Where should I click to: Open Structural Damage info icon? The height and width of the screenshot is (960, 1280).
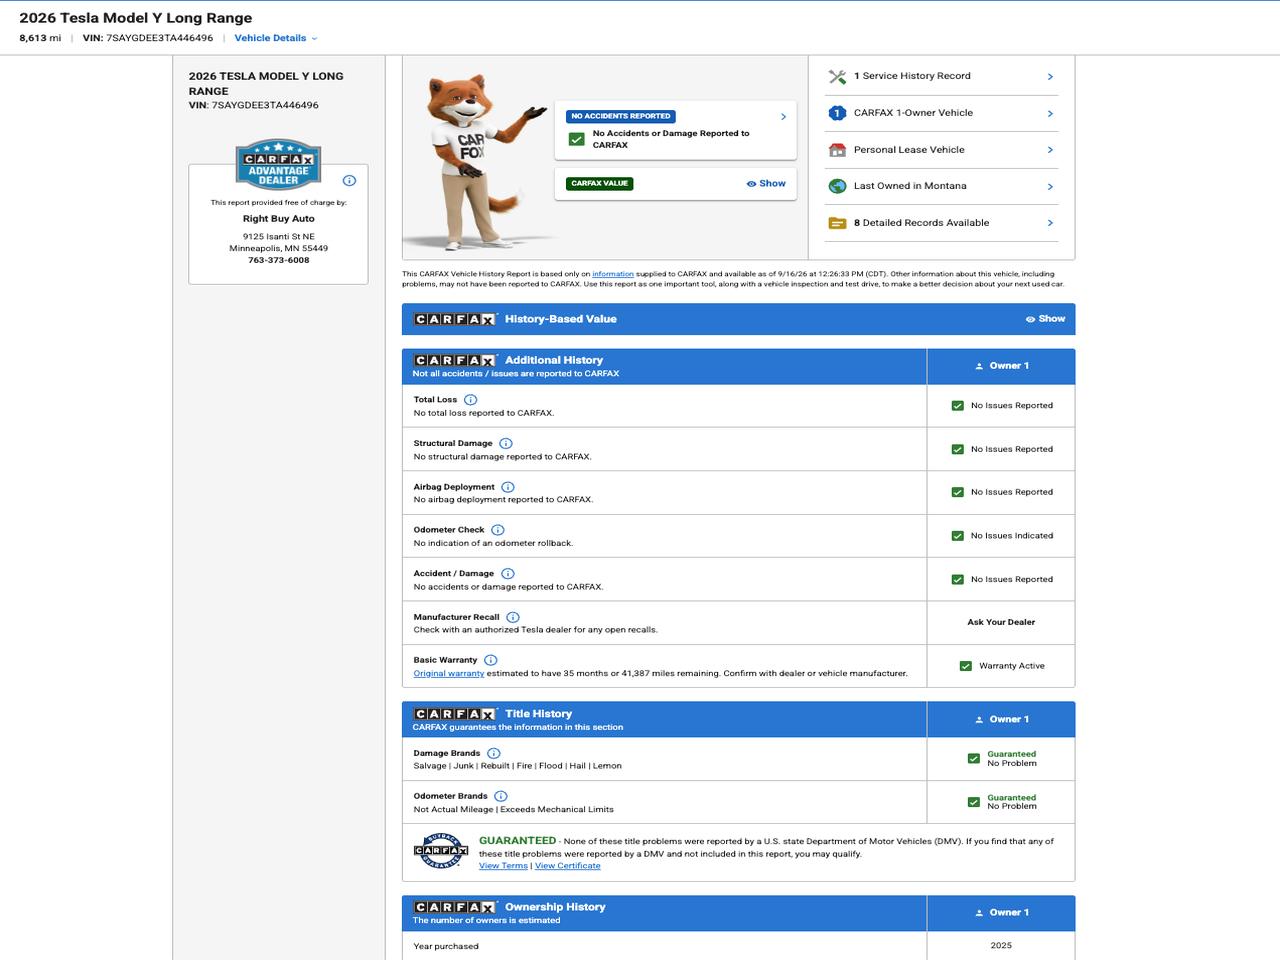pyautogui.click(x=506, y=444)
